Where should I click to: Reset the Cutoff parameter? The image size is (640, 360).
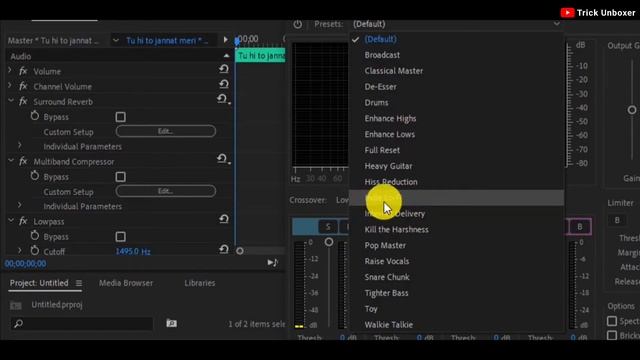(224, 249)
